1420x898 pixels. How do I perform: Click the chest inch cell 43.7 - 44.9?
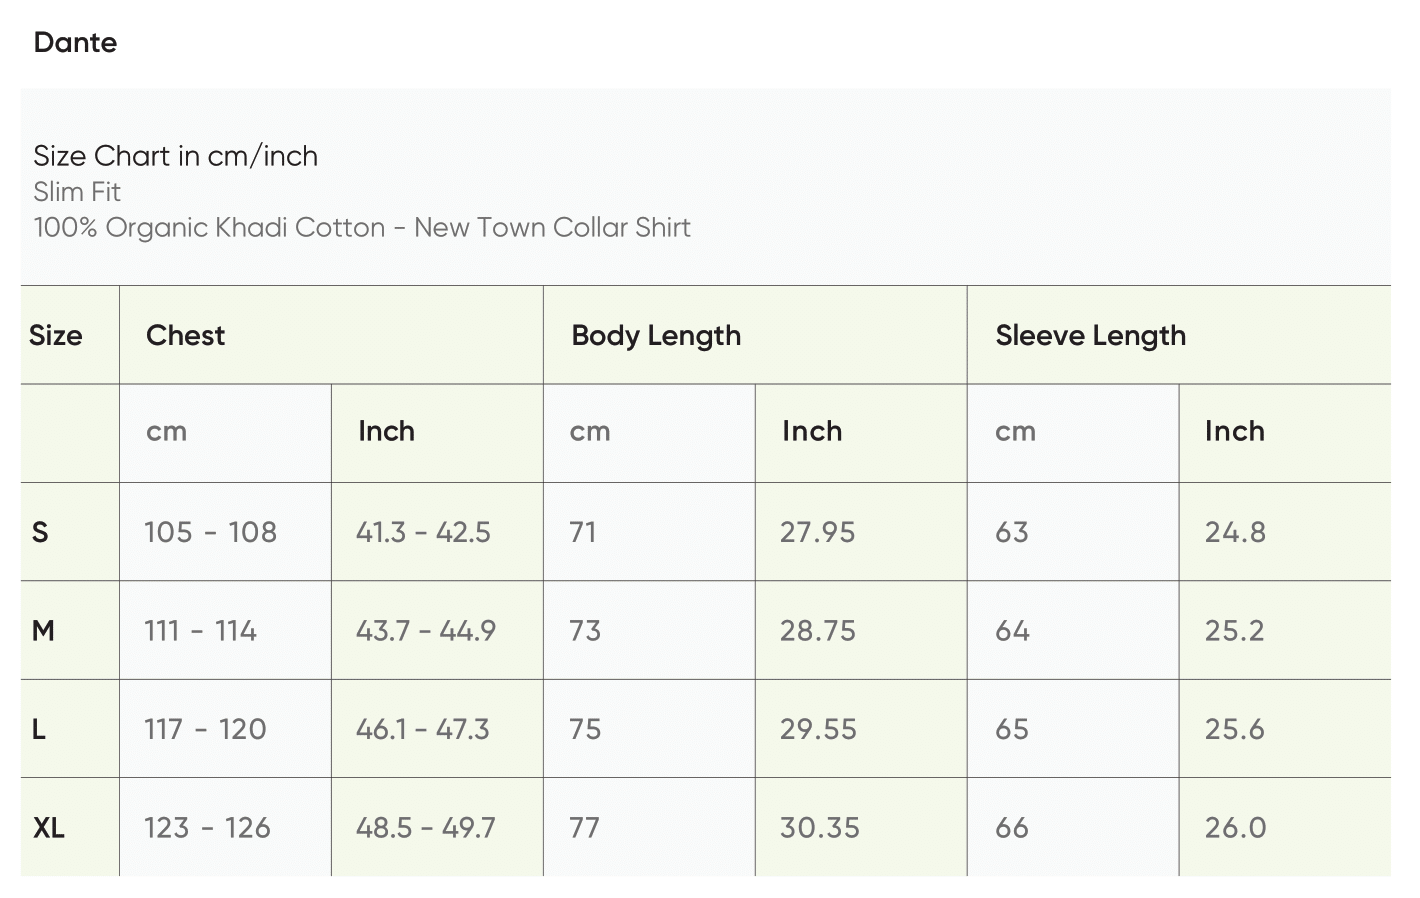click(x=426, y=631)
